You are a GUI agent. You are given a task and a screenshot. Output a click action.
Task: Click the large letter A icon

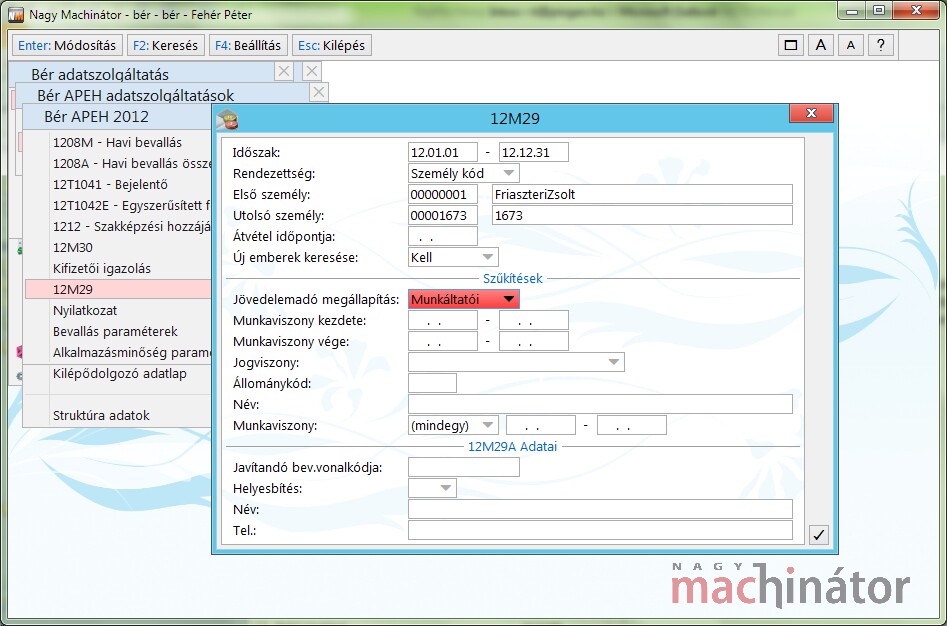click(x=820, y=45)
